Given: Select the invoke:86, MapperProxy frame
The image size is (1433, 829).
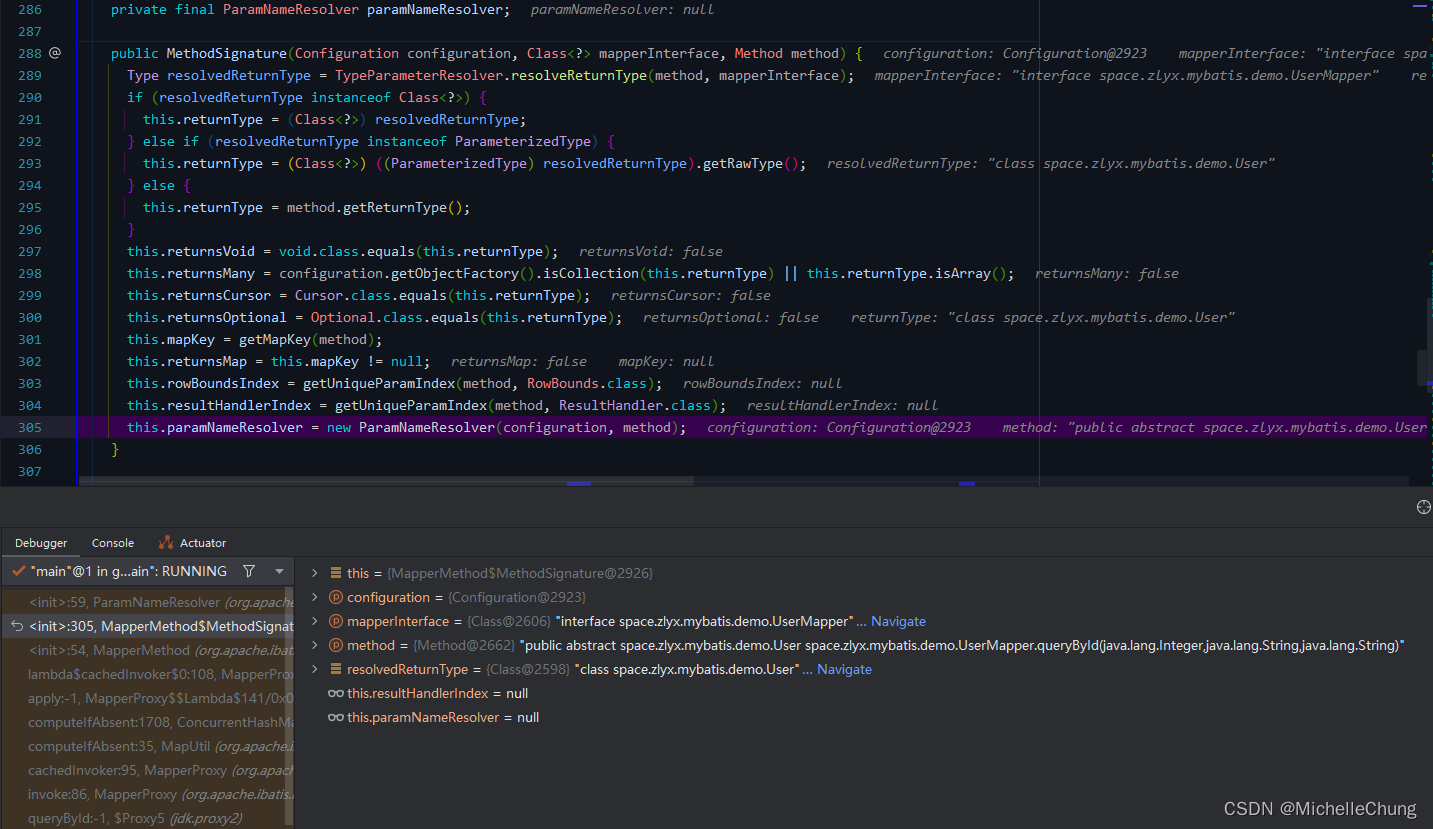Looking at the screenshot, I should tap(147, 794).
